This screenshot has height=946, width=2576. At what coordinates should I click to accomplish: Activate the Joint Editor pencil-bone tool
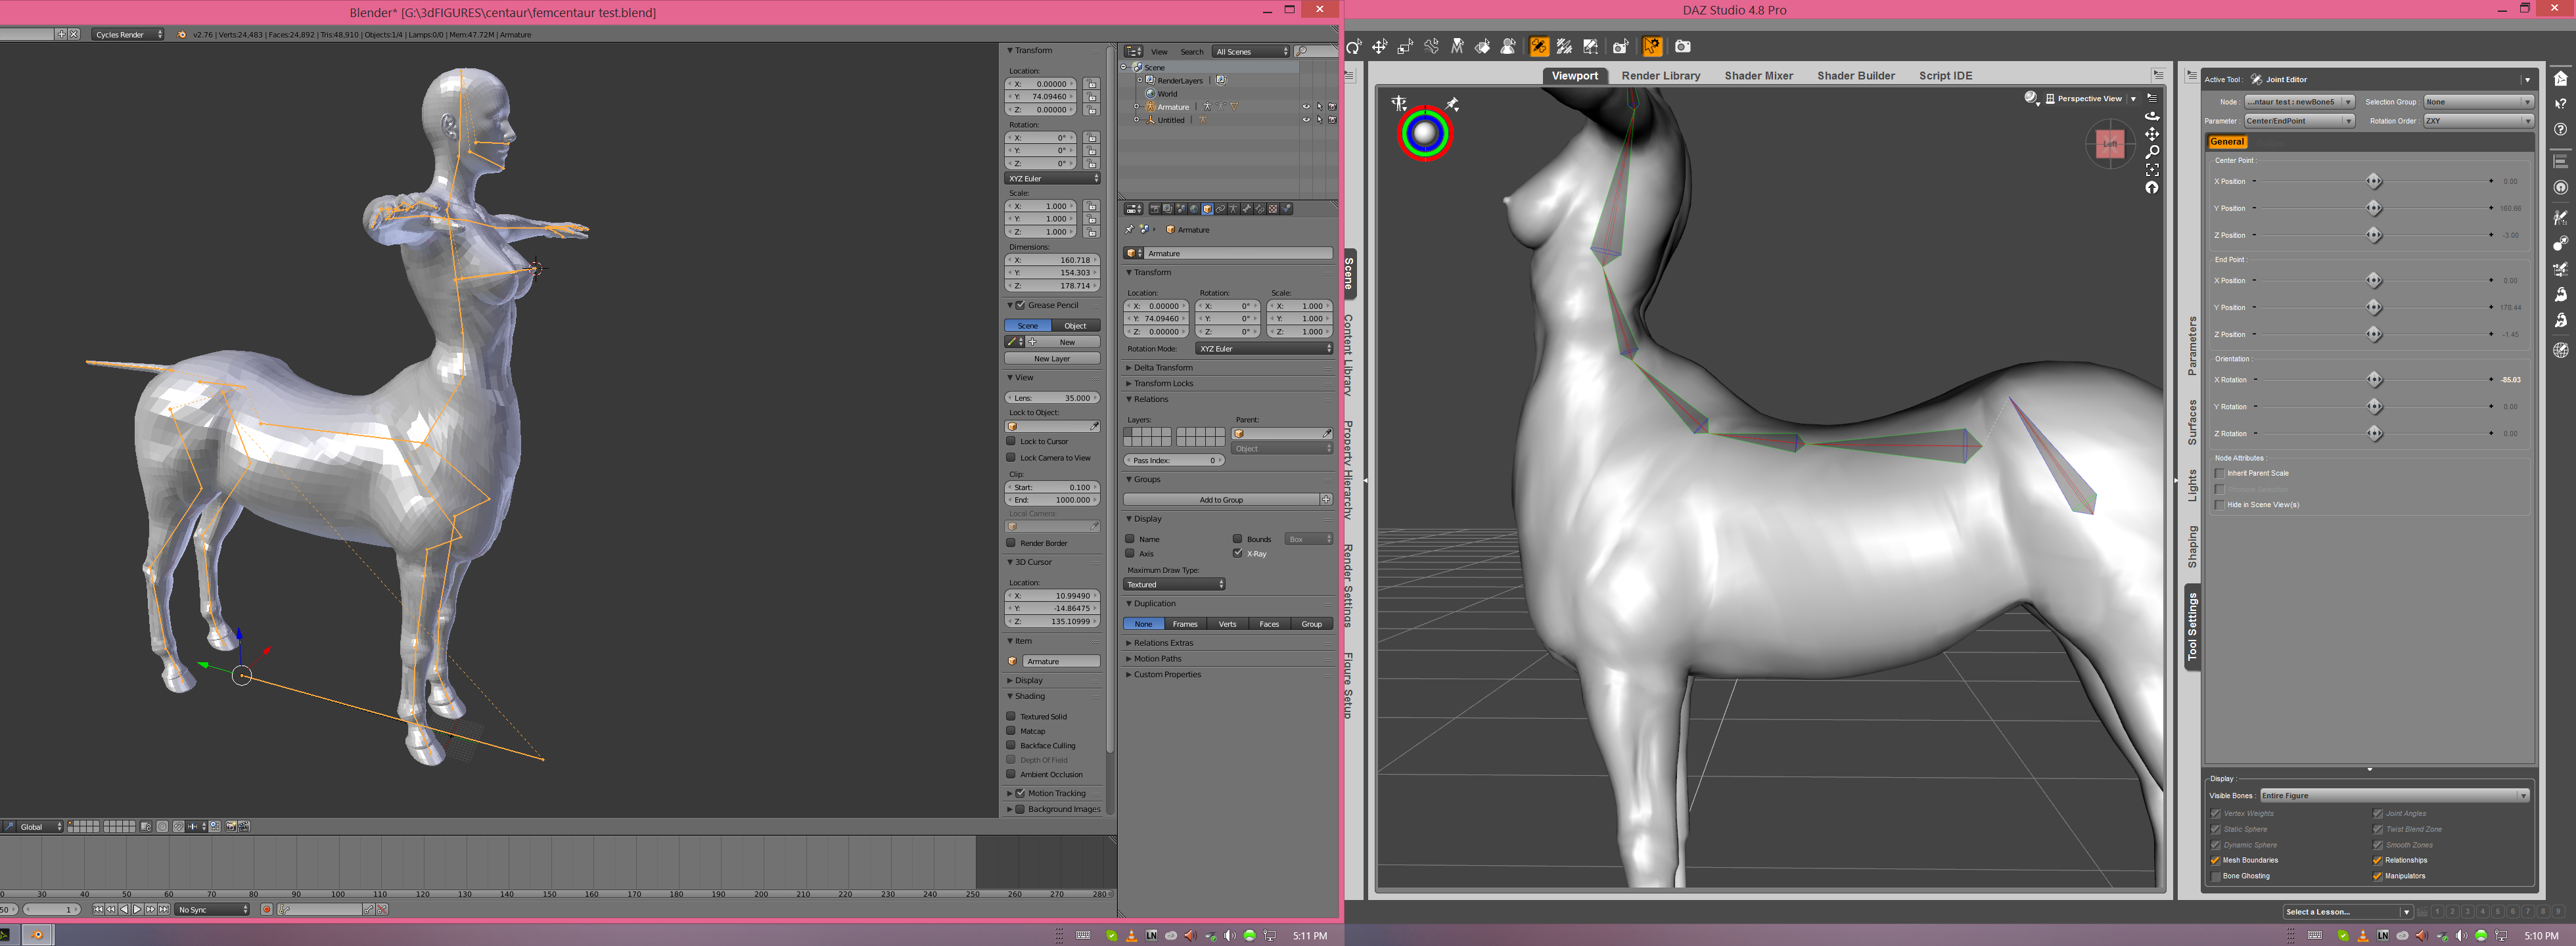1539,47
